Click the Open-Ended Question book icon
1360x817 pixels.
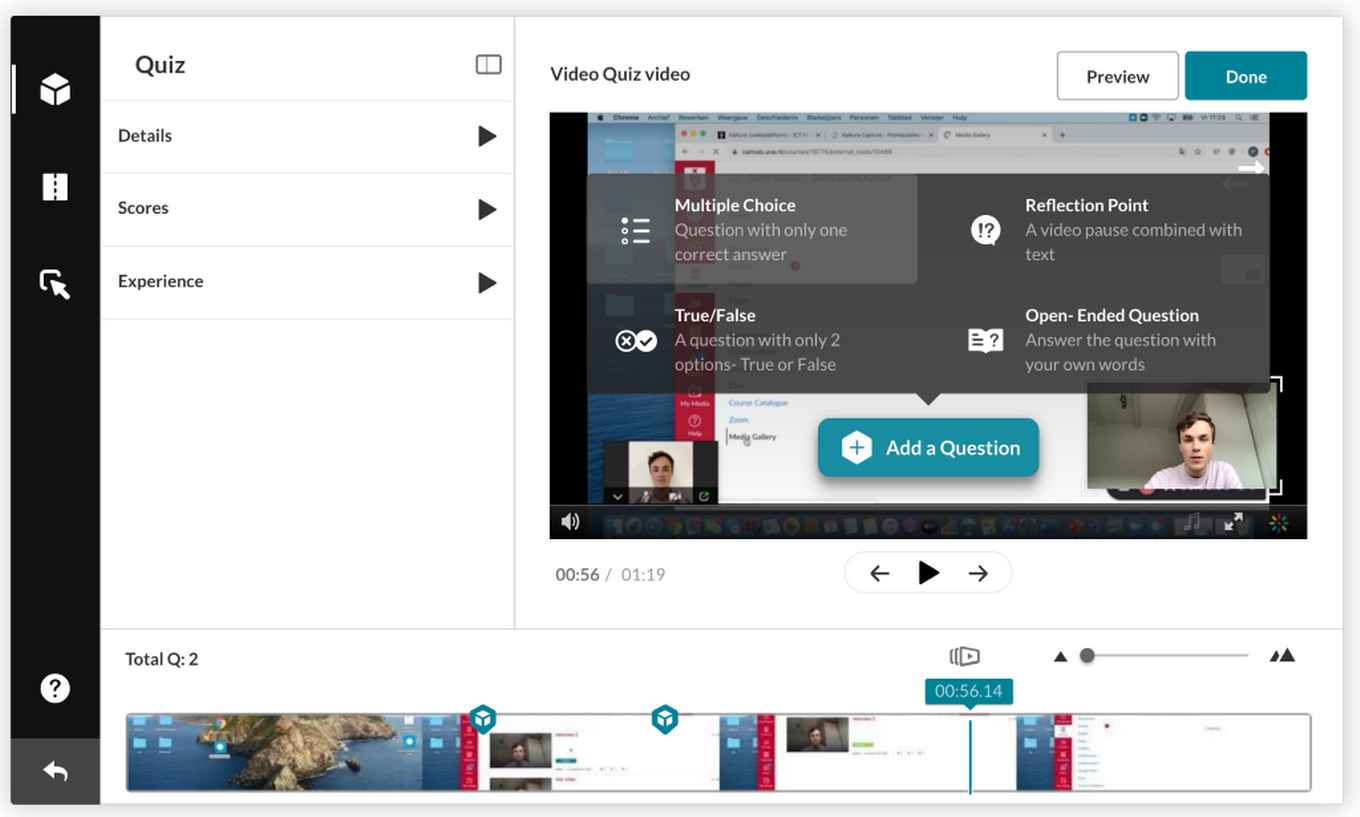pos(985,340)
